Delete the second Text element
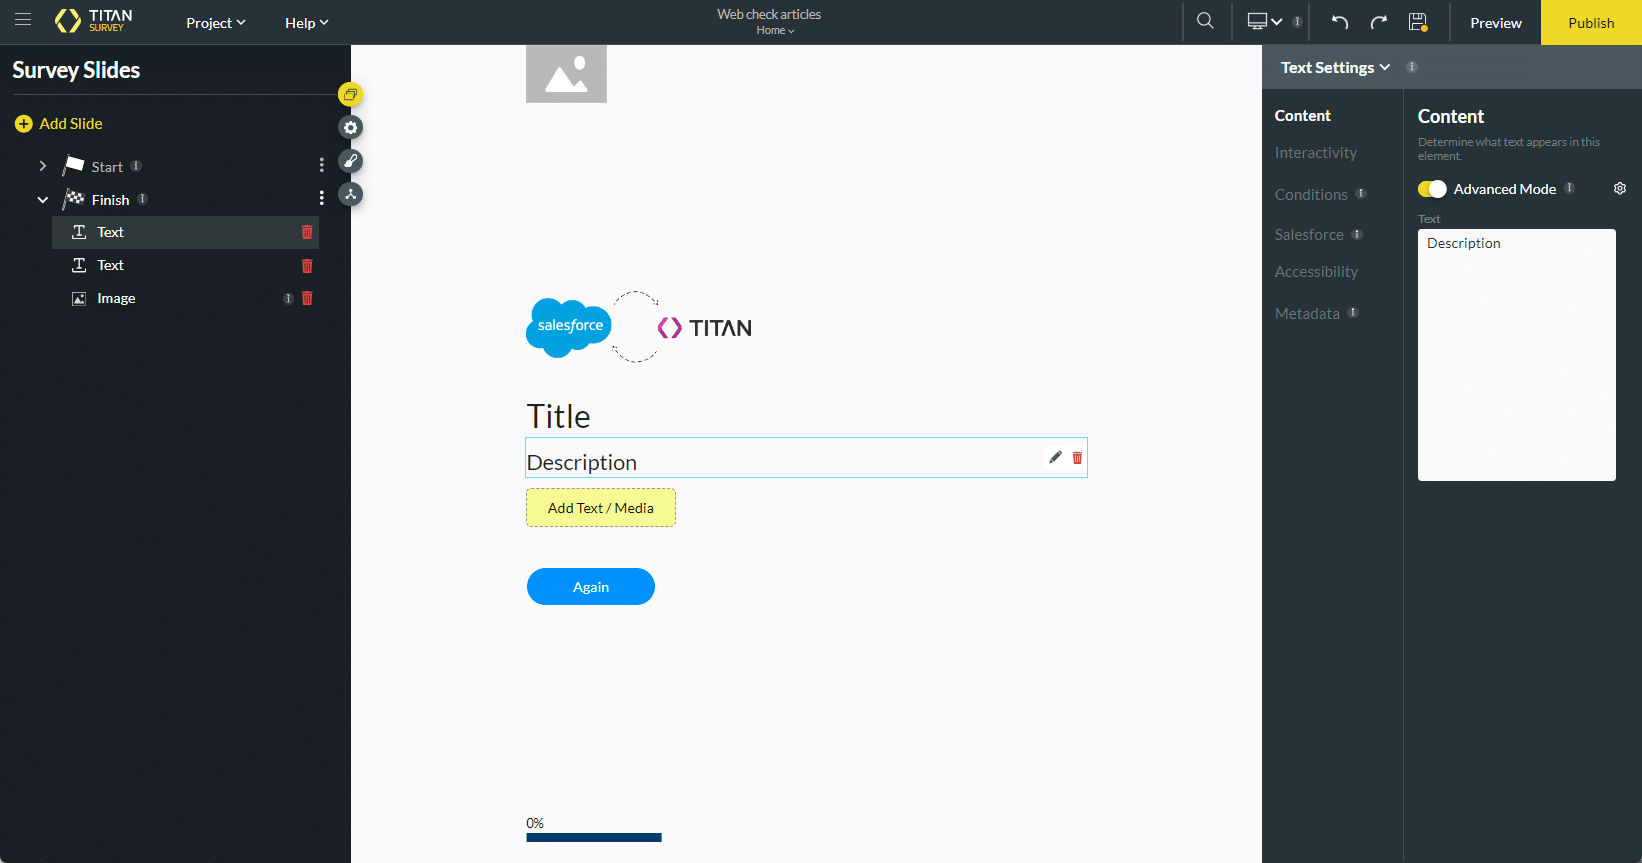1642x863 pixels. [307, 266]
